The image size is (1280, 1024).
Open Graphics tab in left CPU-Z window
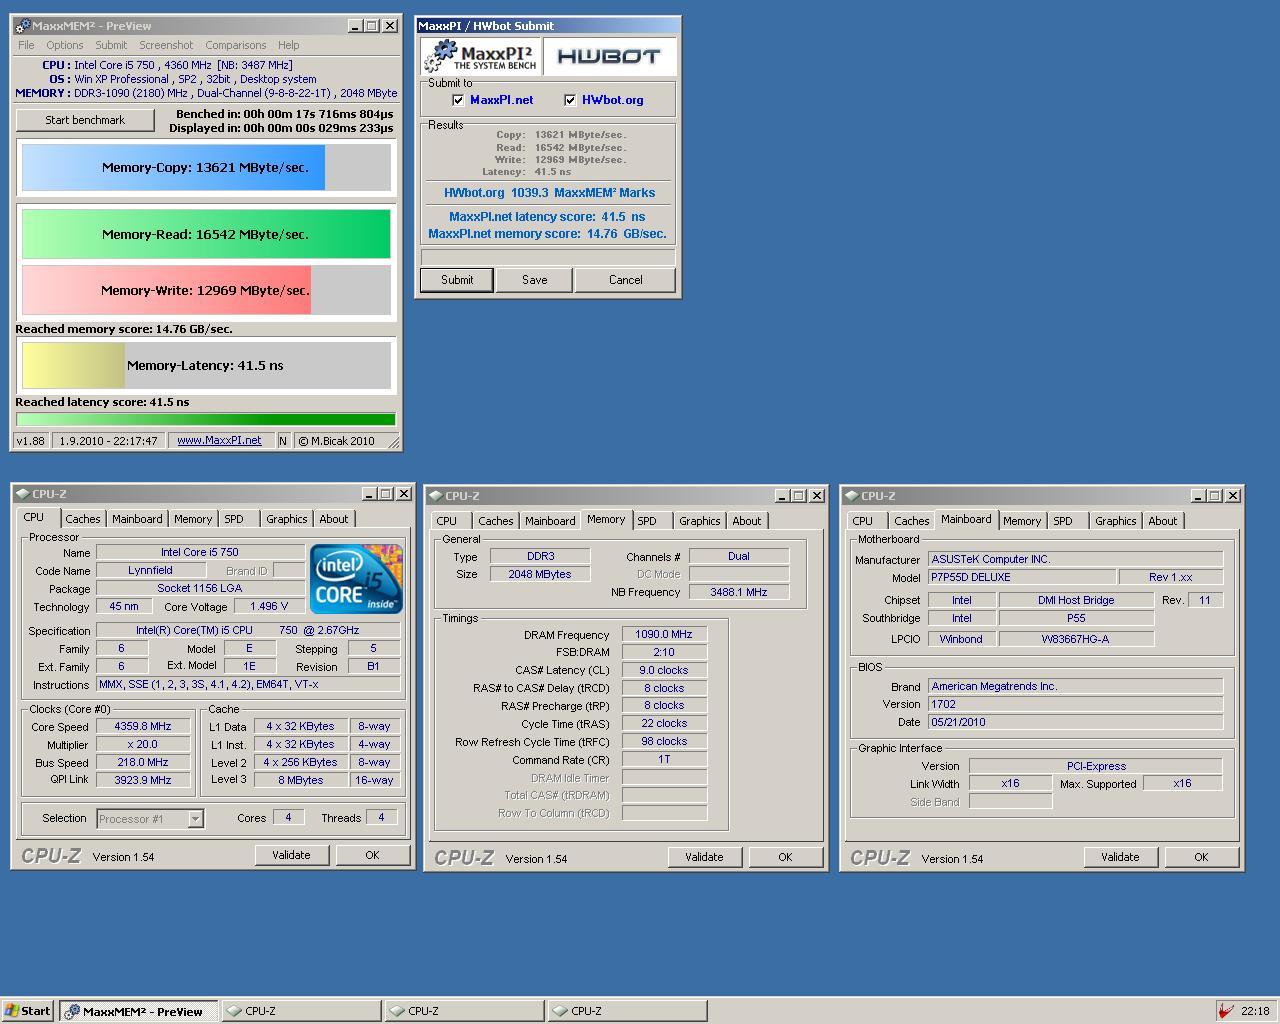[287, 519]
